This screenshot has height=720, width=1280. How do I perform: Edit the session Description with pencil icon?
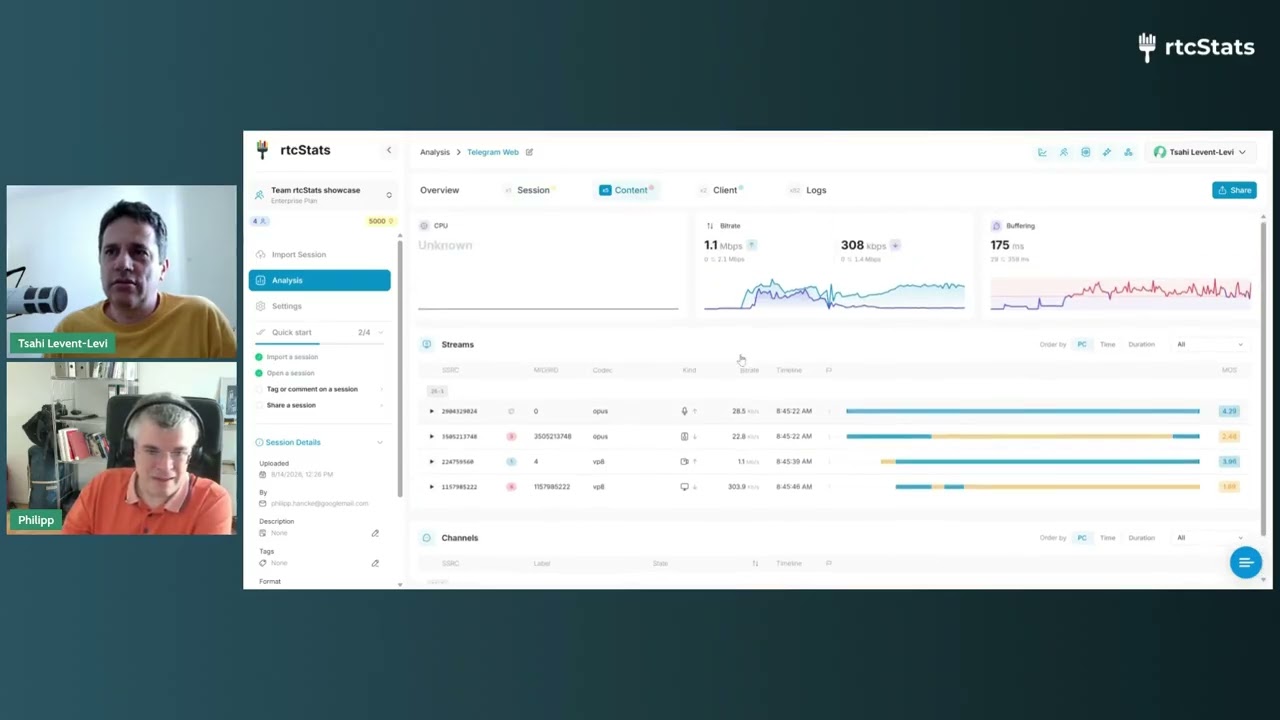tap(375, 533)
